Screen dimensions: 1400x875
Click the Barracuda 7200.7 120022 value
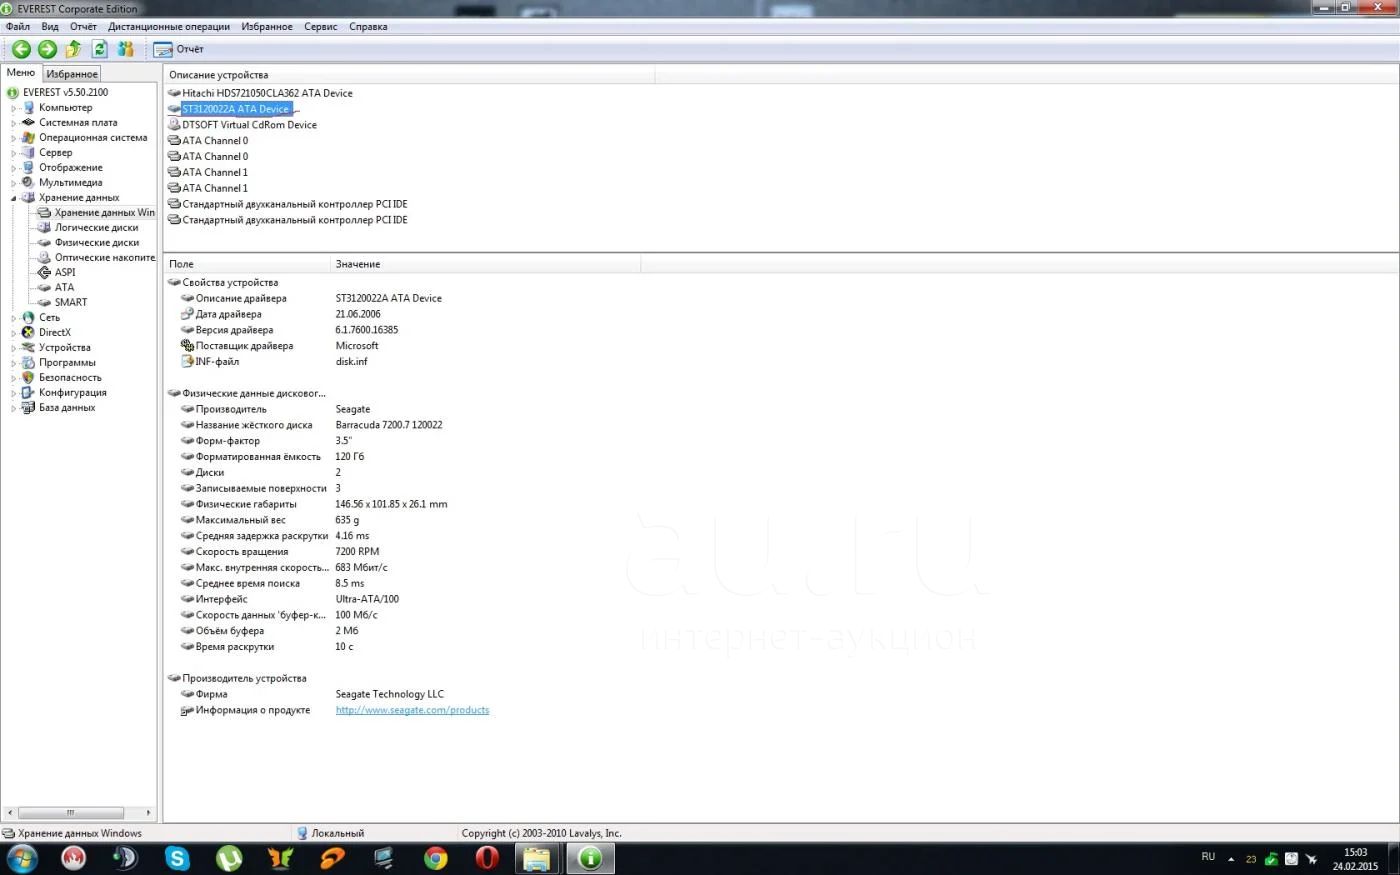(389, 425)
